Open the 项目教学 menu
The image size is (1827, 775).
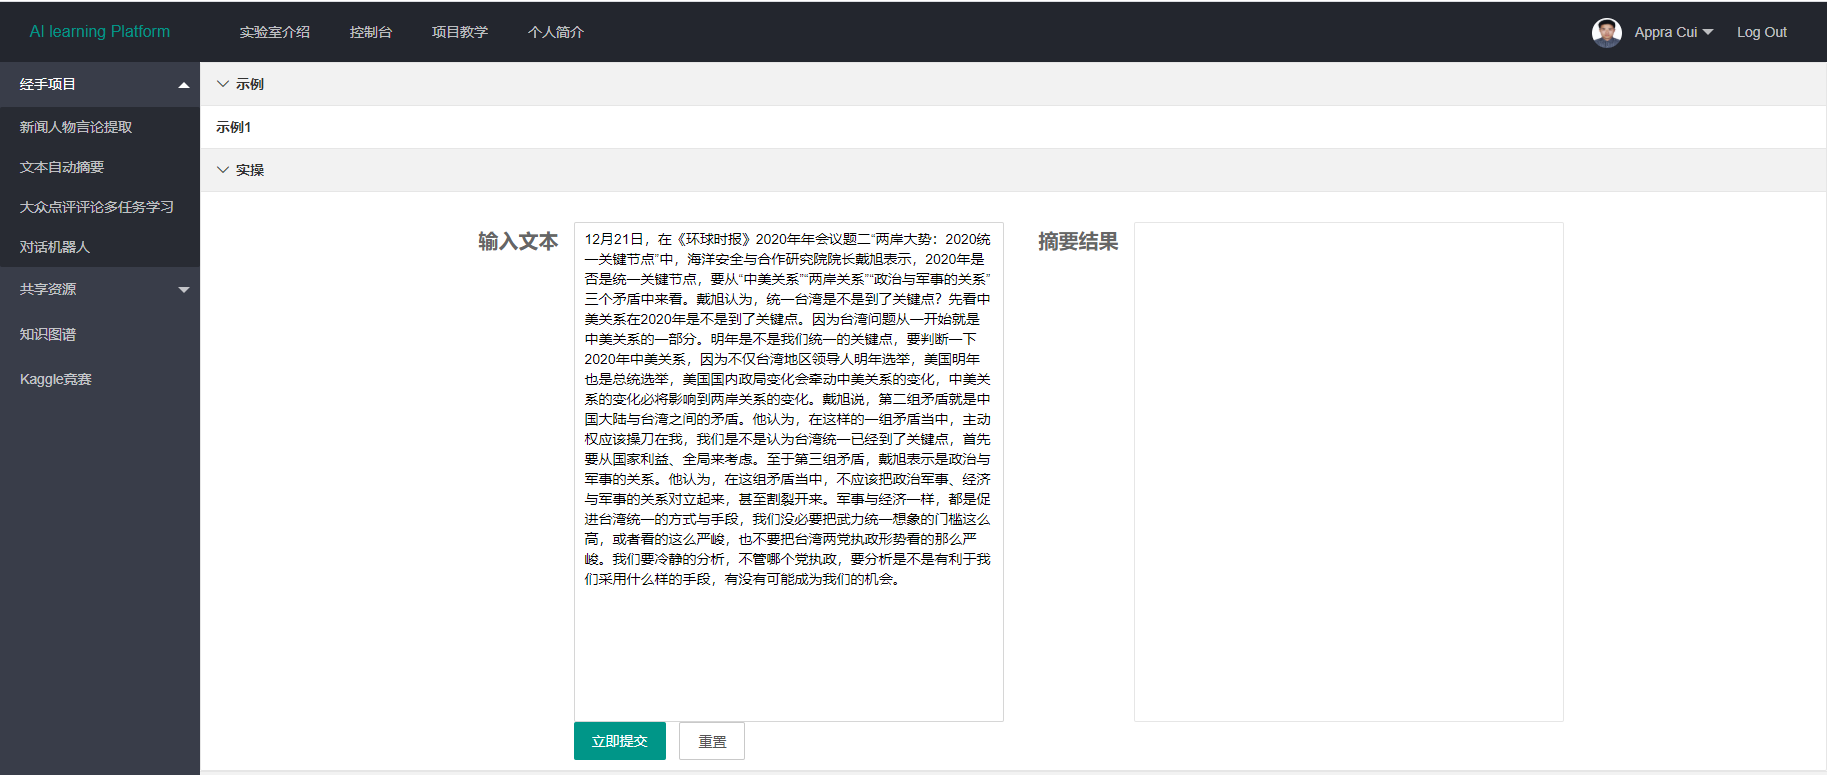(460, 32)
